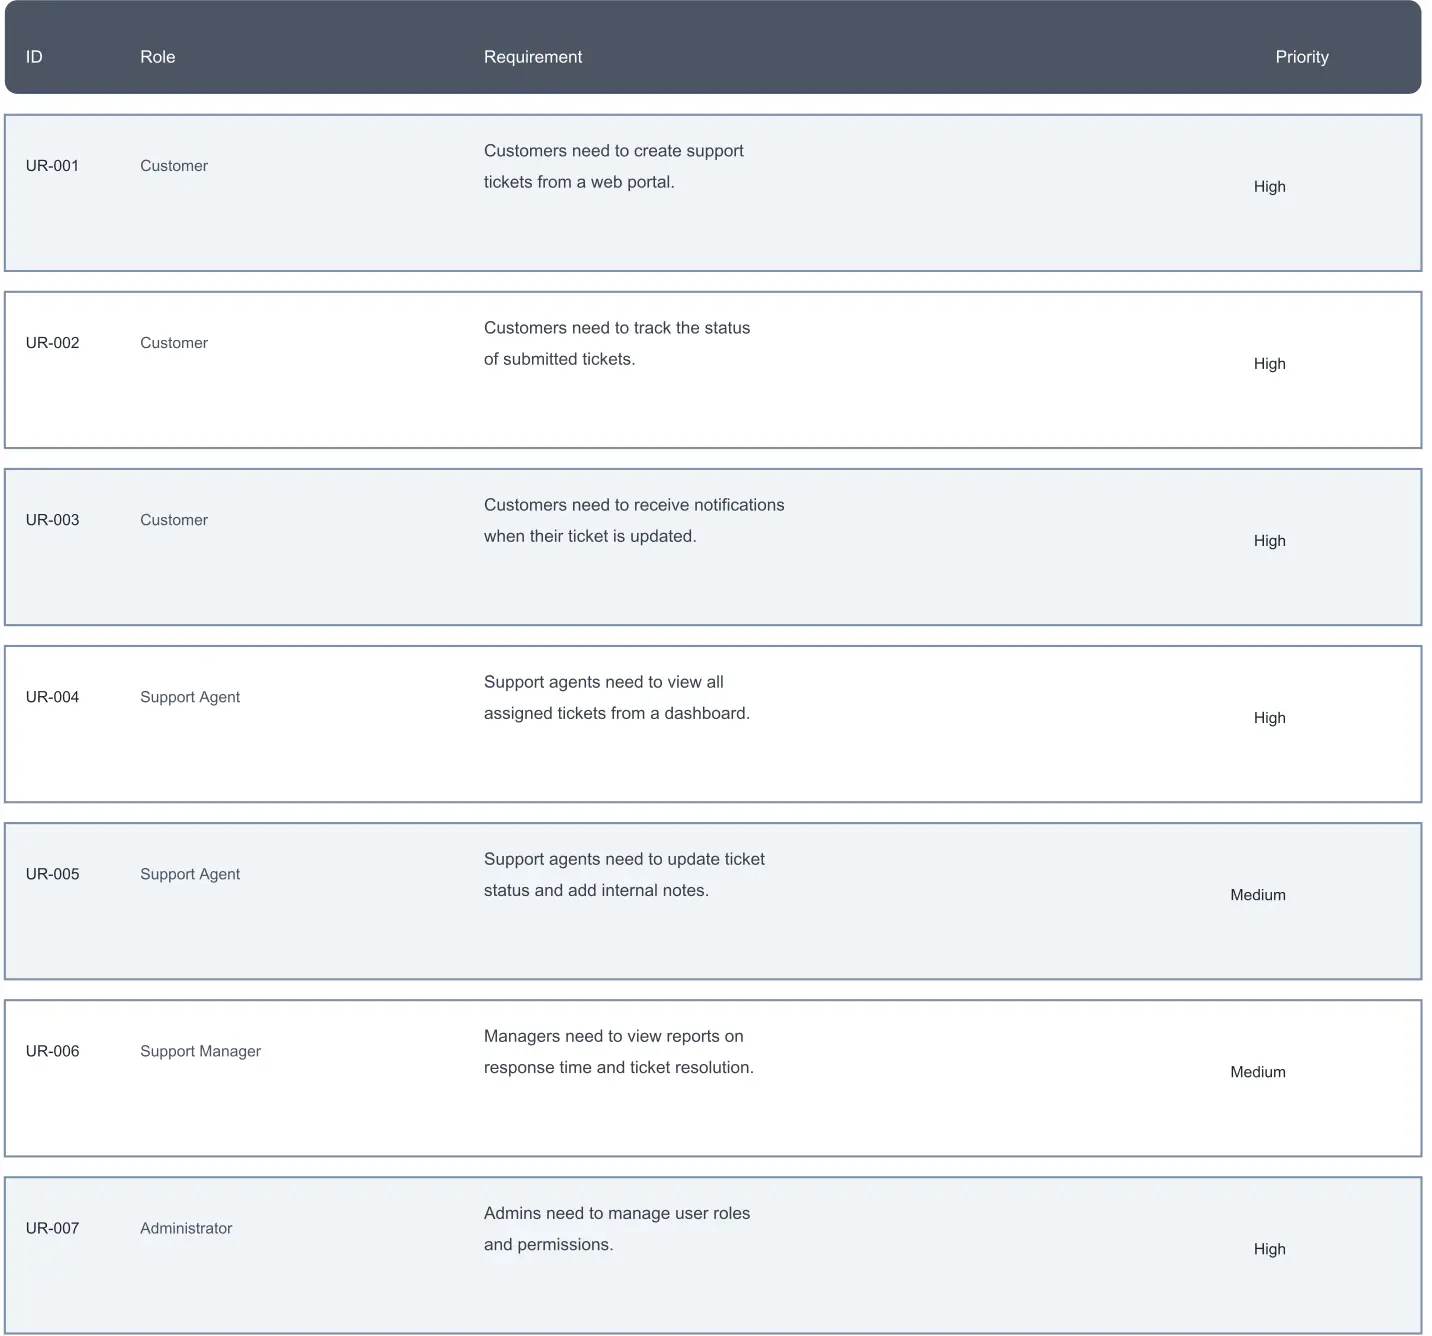This screenshot has height=1336, width=1432.
Task: Select the UR-005 ID cell
Action: (x=52, y=874)
